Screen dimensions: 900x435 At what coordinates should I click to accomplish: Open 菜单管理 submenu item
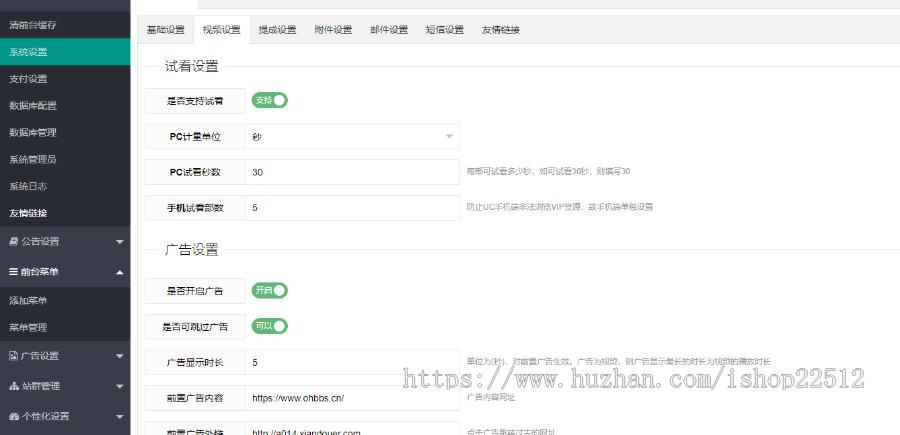click(65, 328)
